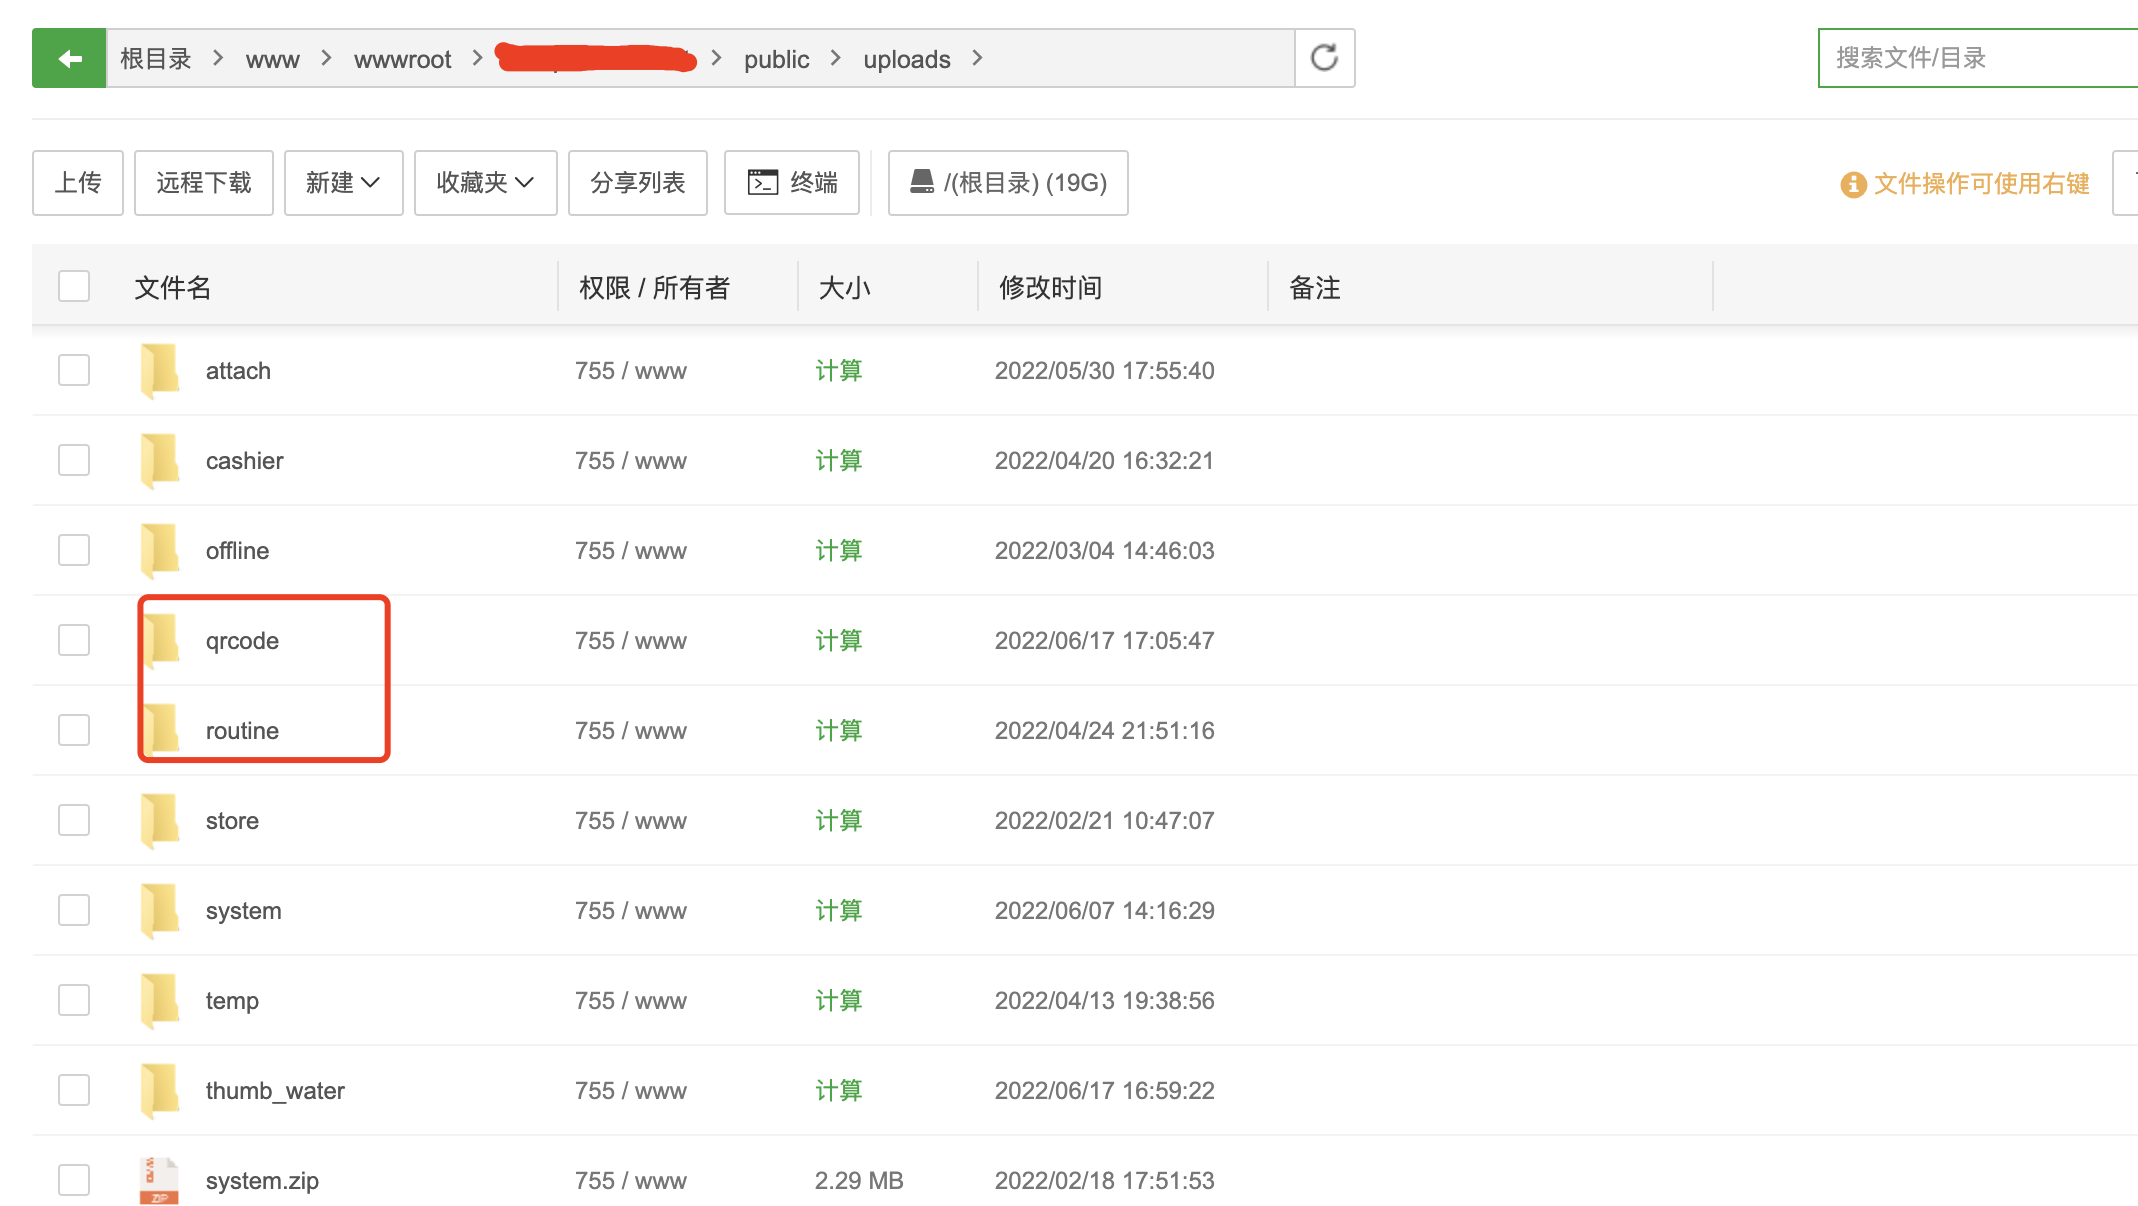Screen dimensions: 2138x1206
Task: Open terminal via 终端 icon button
Action: (763, 182)
